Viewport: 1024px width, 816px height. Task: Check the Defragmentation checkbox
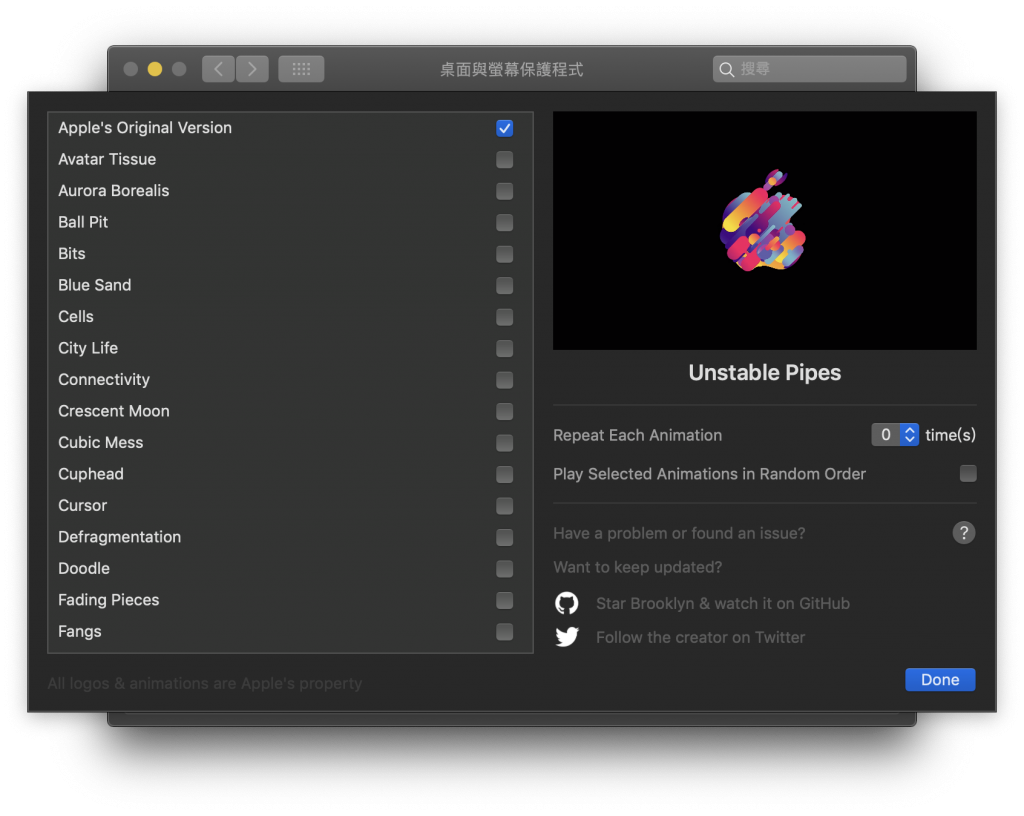[504, 537]
